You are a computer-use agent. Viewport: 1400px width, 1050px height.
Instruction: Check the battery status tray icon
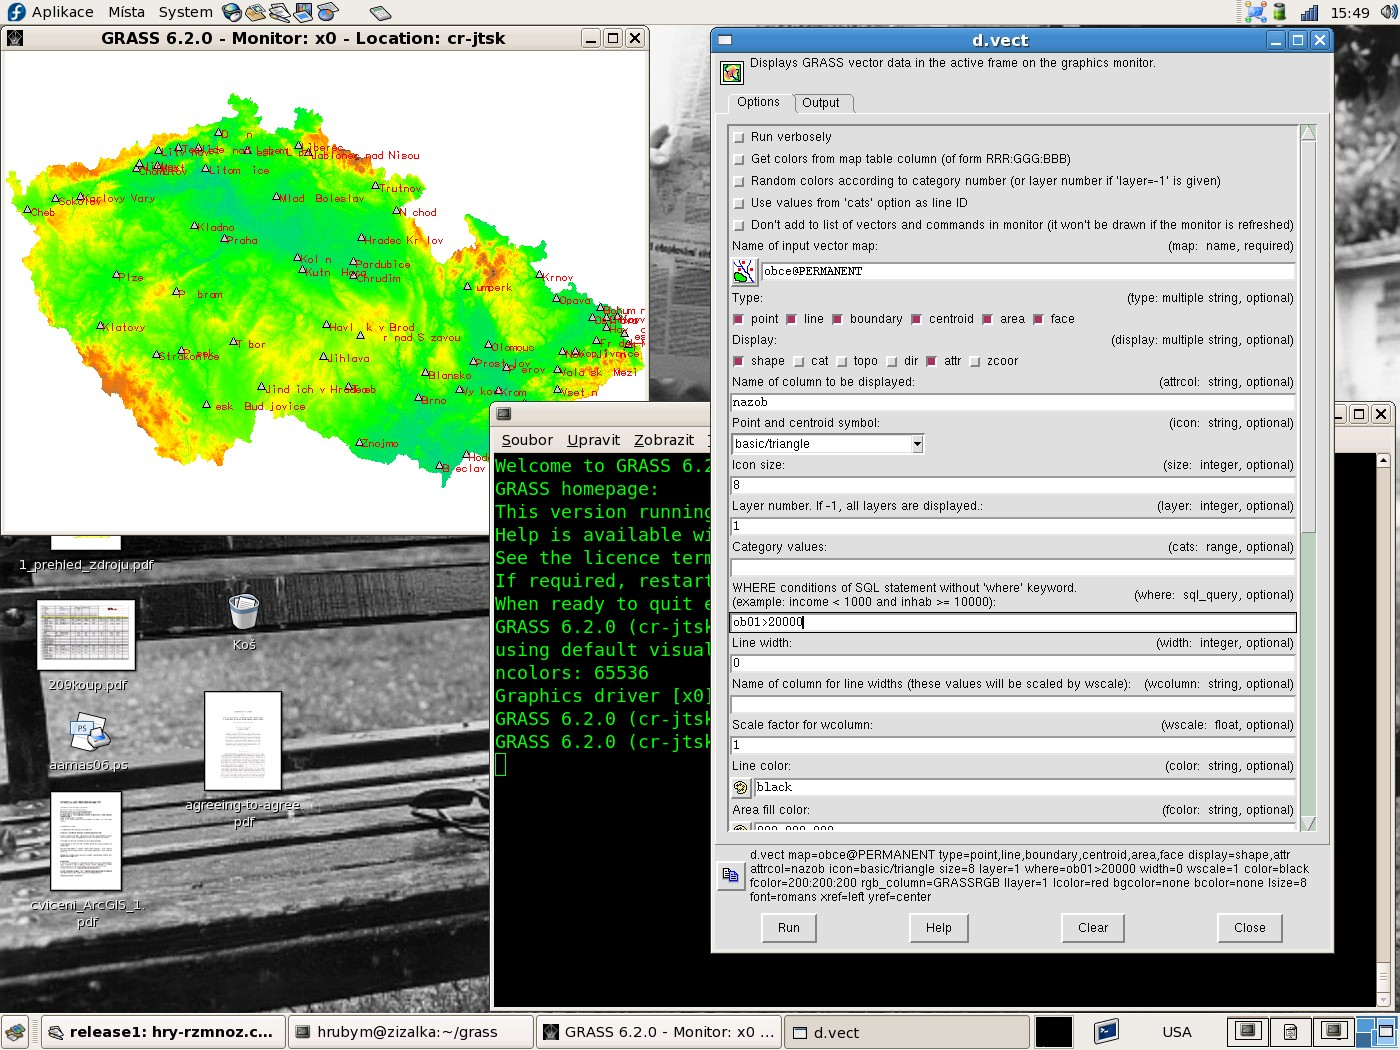1280,12
